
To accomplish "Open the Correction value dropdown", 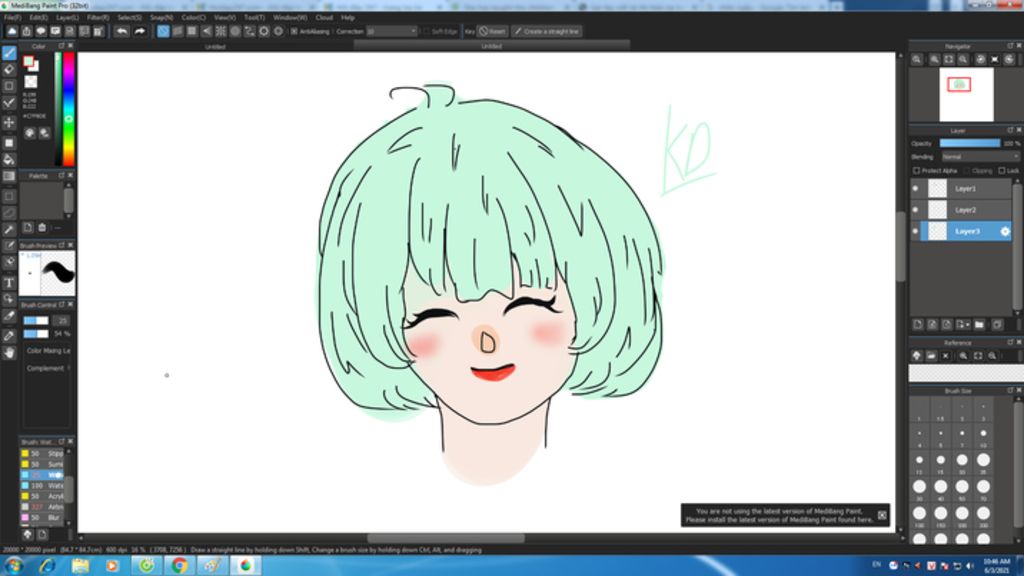I will tap(391, 31).
